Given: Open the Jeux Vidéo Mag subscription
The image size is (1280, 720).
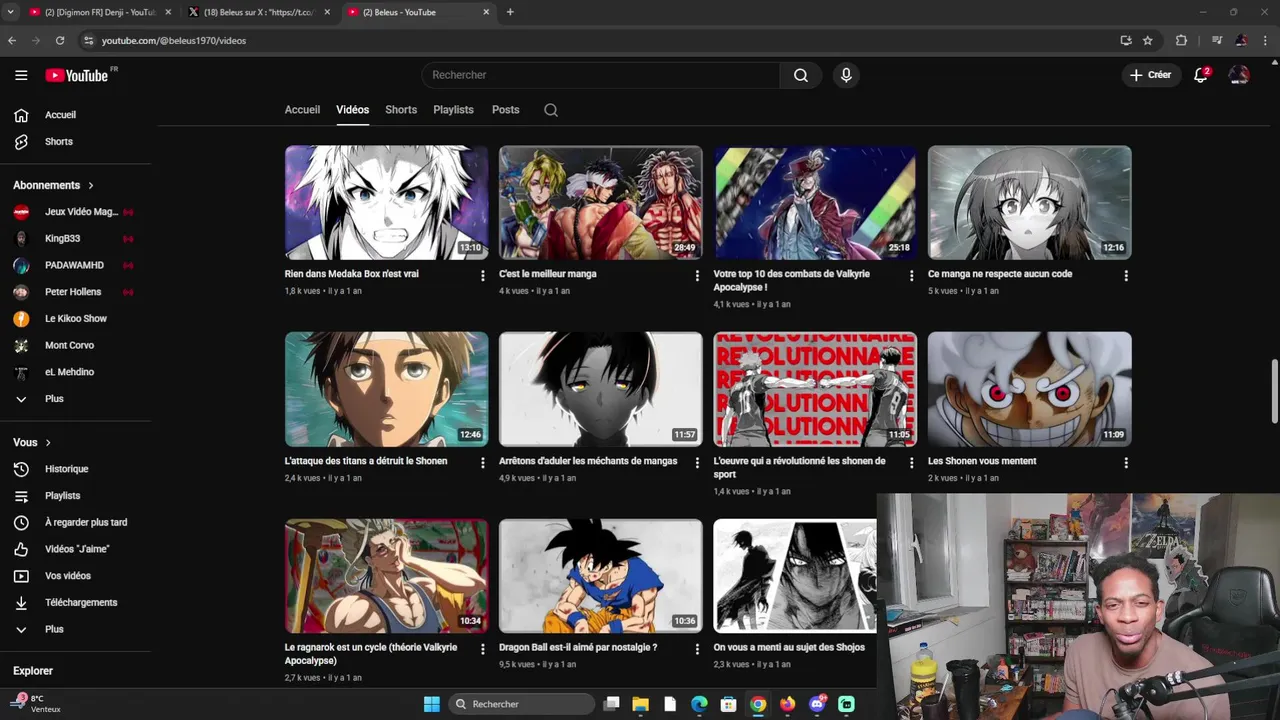Looking at the screenshot, I should tap(80, 212).
